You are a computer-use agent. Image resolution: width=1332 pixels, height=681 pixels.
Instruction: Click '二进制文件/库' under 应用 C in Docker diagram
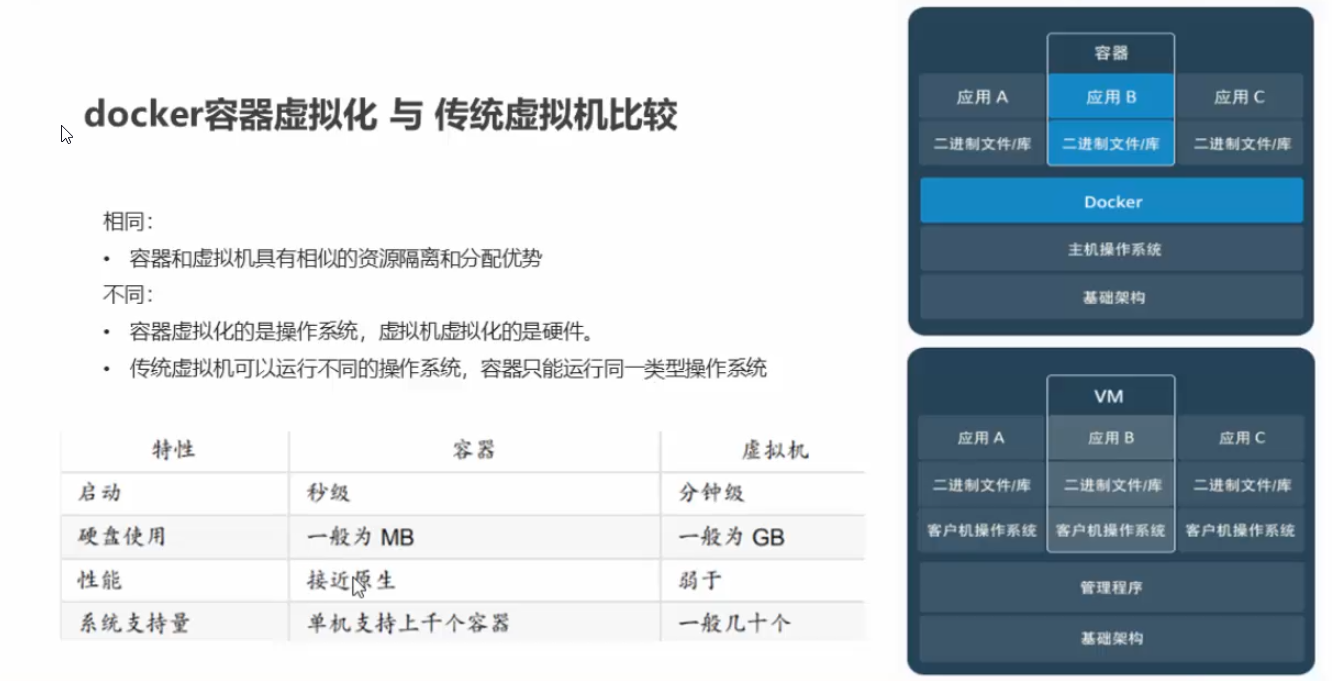click(1240, 143)
